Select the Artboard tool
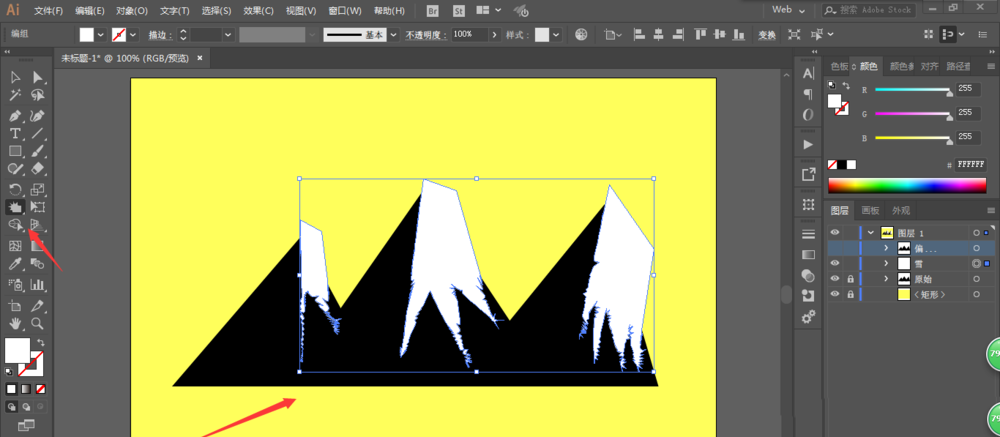Viewport: 1000px width, 437px height. [15, 305]
